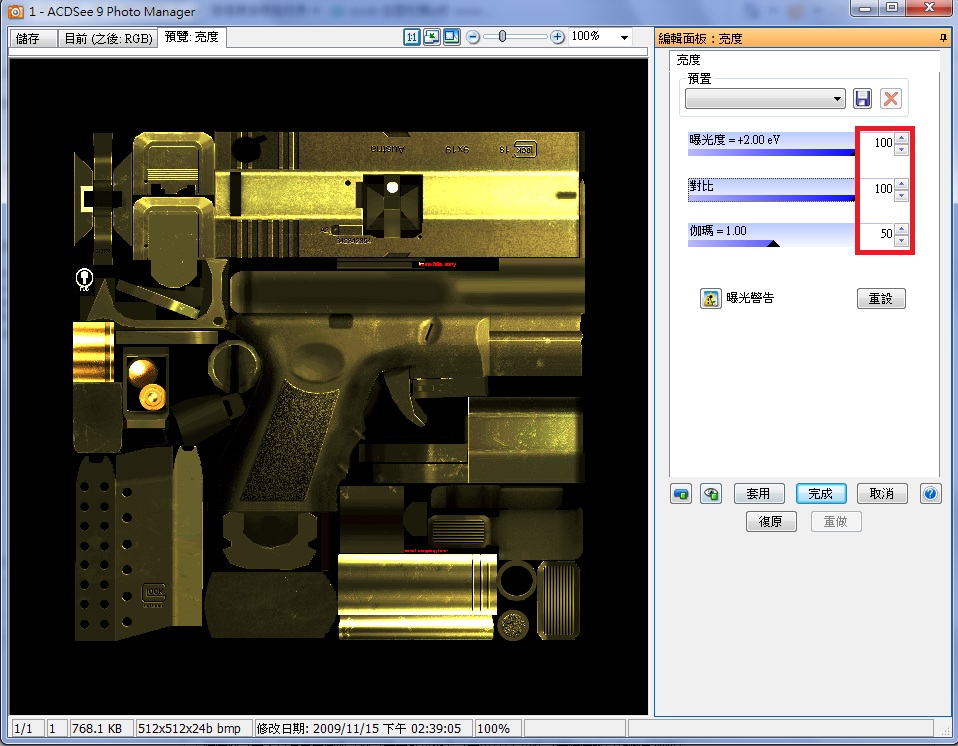
Task: Click the ACDSee application icon in title bar
Action: coord(15,11)
